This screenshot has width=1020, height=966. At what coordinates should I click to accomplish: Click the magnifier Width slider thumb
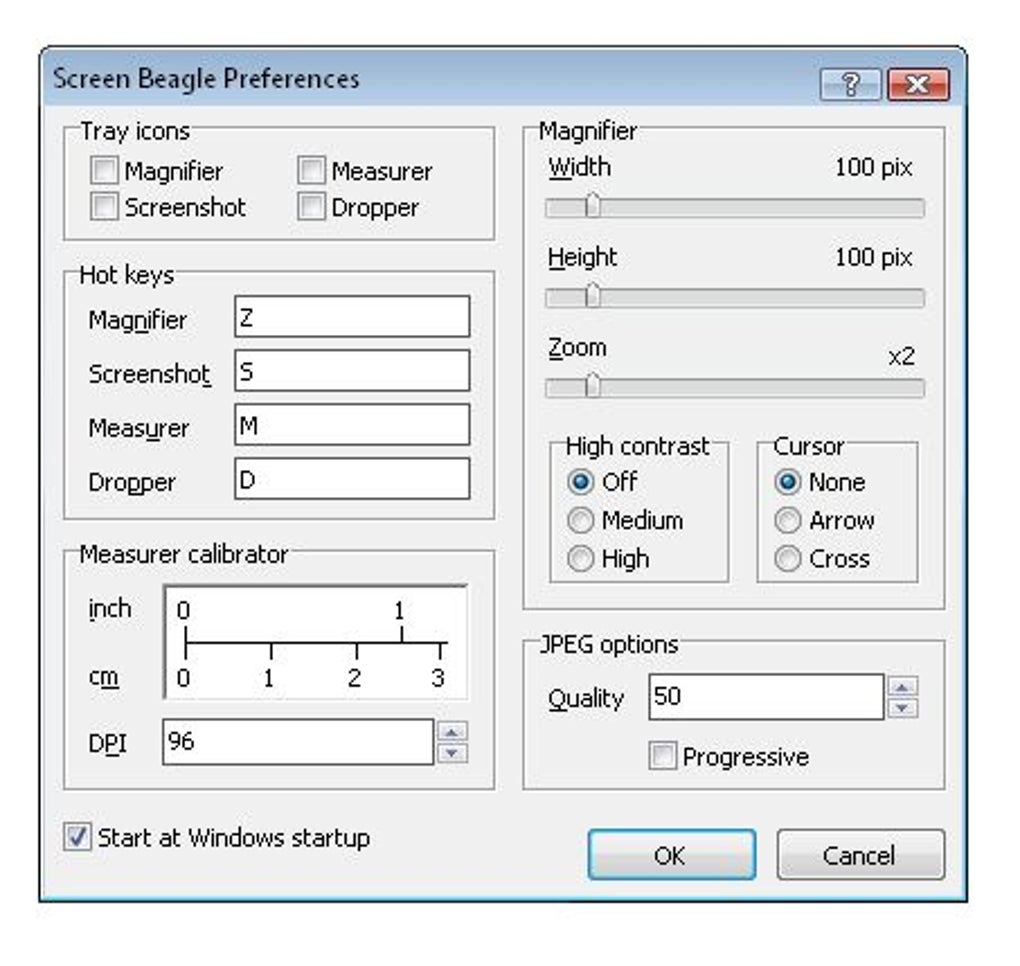(x=592, y=207)
